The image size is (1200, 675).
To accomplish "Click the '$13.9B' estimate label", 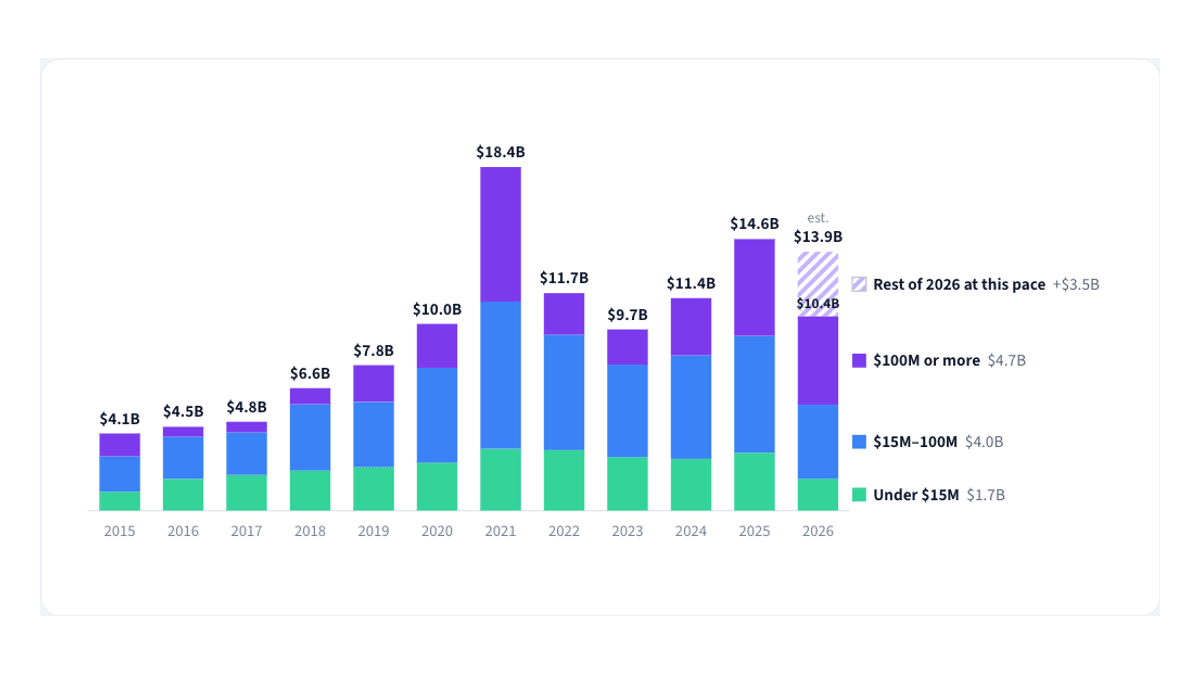I will (x=818, y=237).
